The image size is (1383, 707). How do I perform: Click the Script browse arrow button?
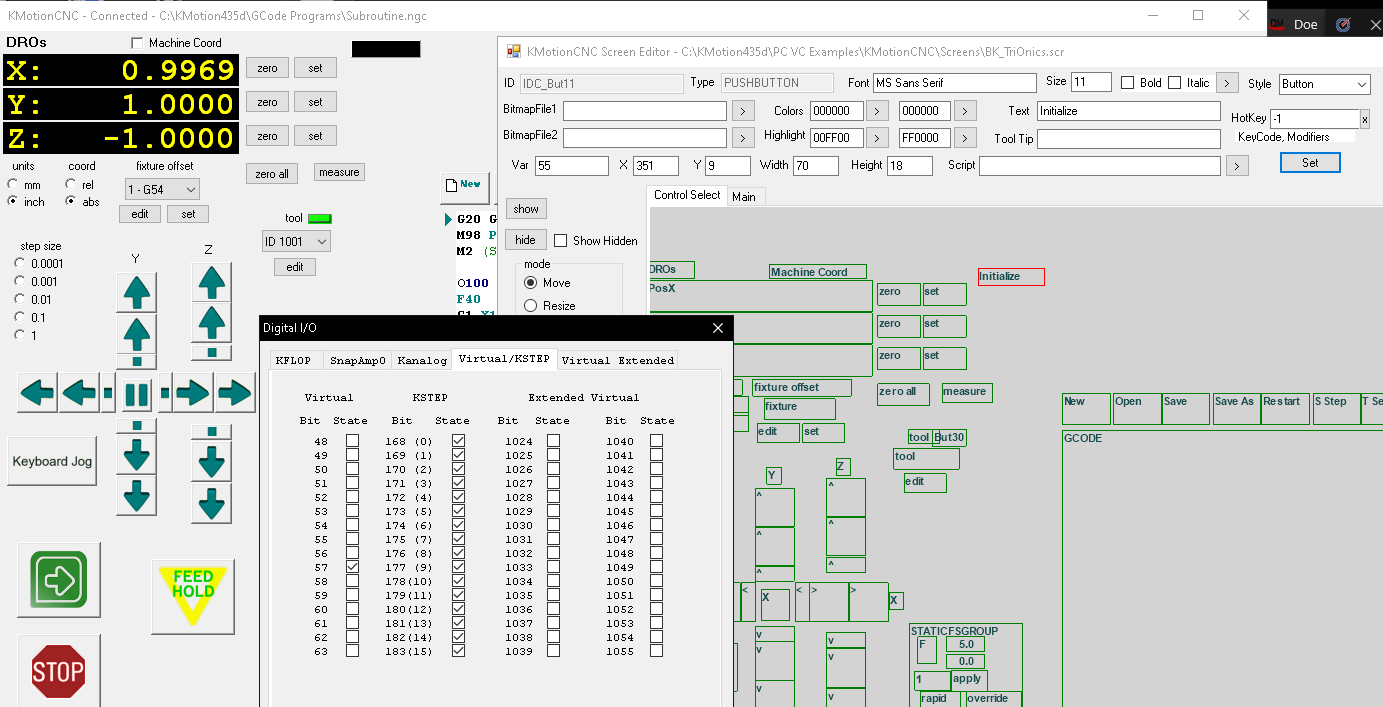tap(1237, 166)
